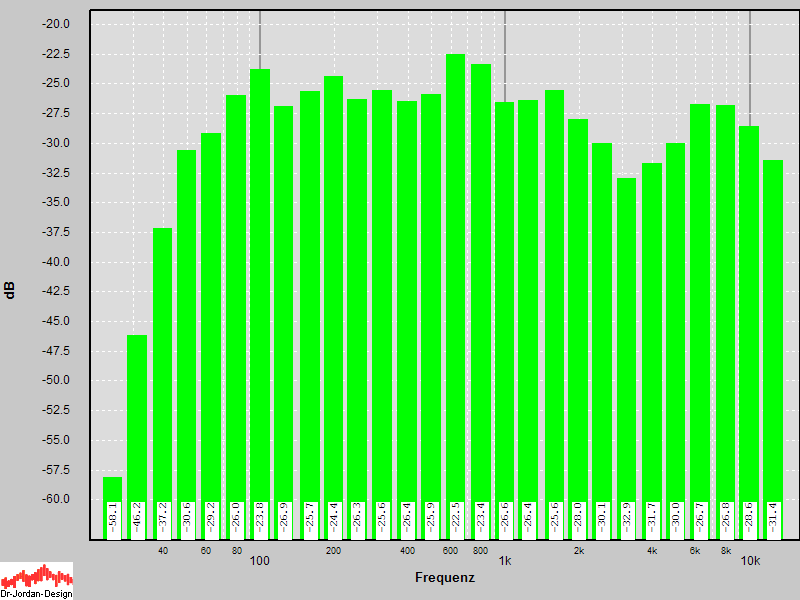Click the -60.0 dB axis tick label
This screenshot has height=600, width=800.
[53, 499]
